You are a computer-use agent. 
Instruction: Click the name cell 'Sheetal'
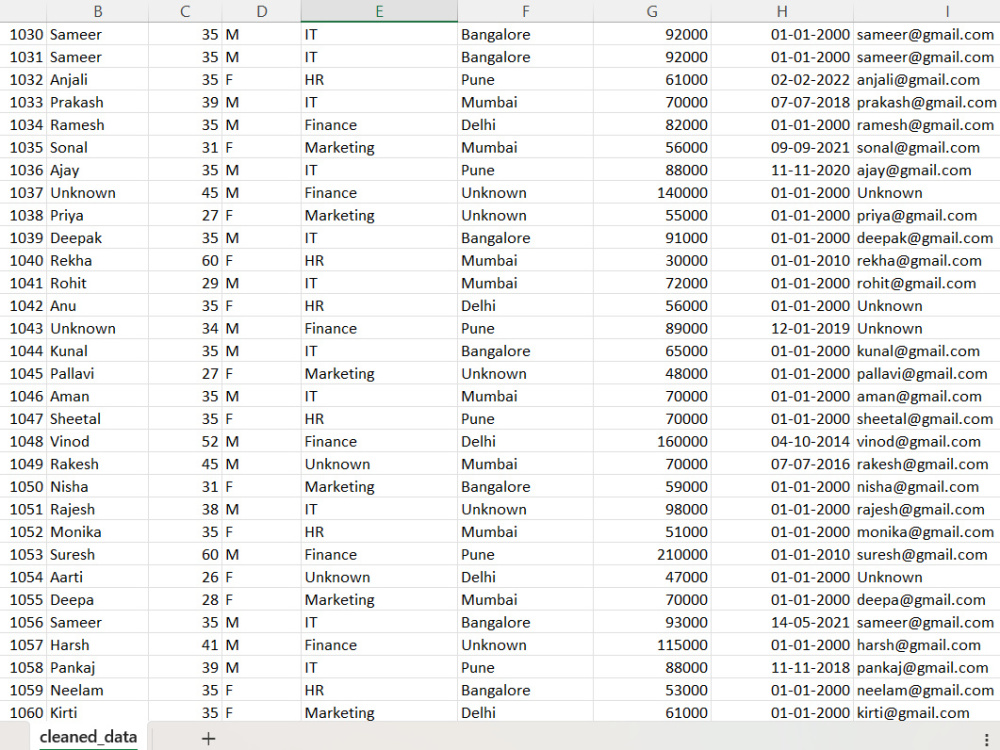98,419
